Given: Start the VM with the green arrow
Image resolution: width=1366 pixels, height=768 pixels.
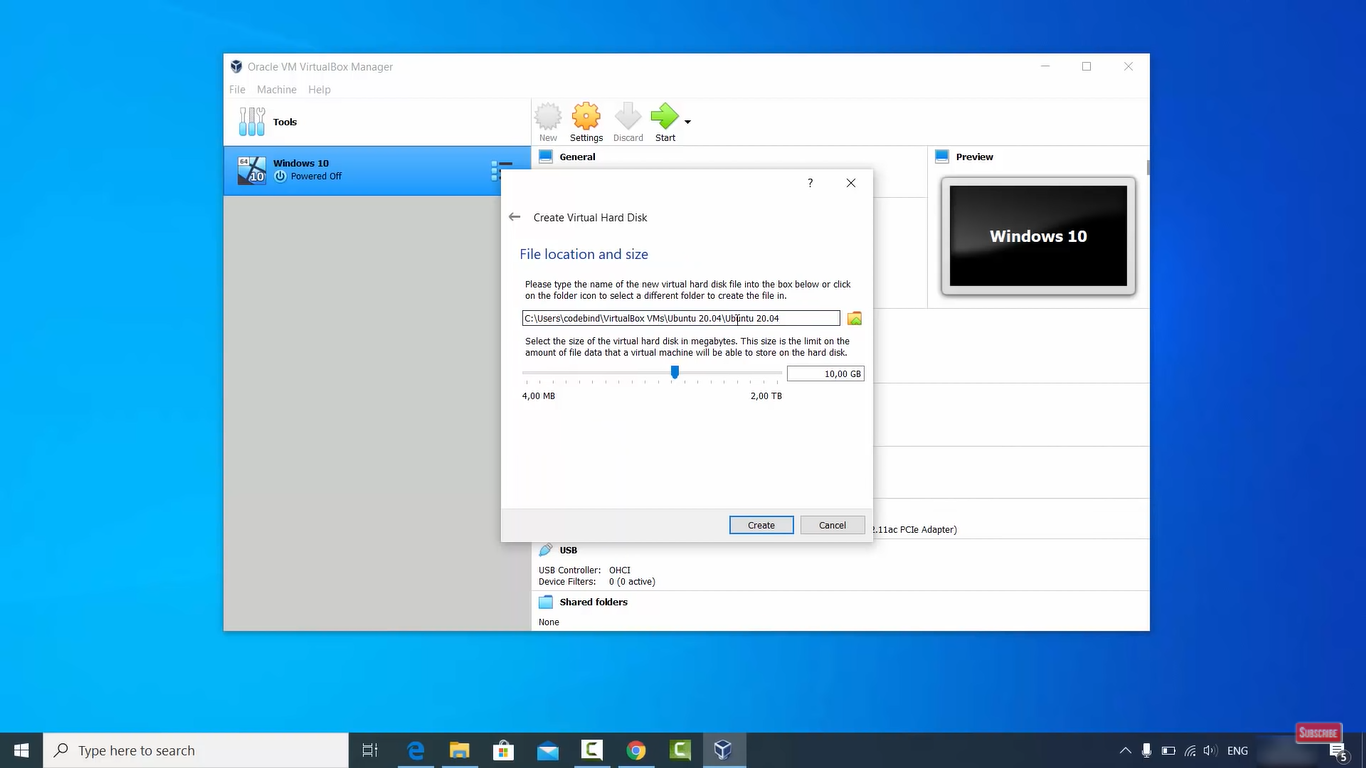Looking at the screenshot, I should pyautogui.click(x=665, y=122).
